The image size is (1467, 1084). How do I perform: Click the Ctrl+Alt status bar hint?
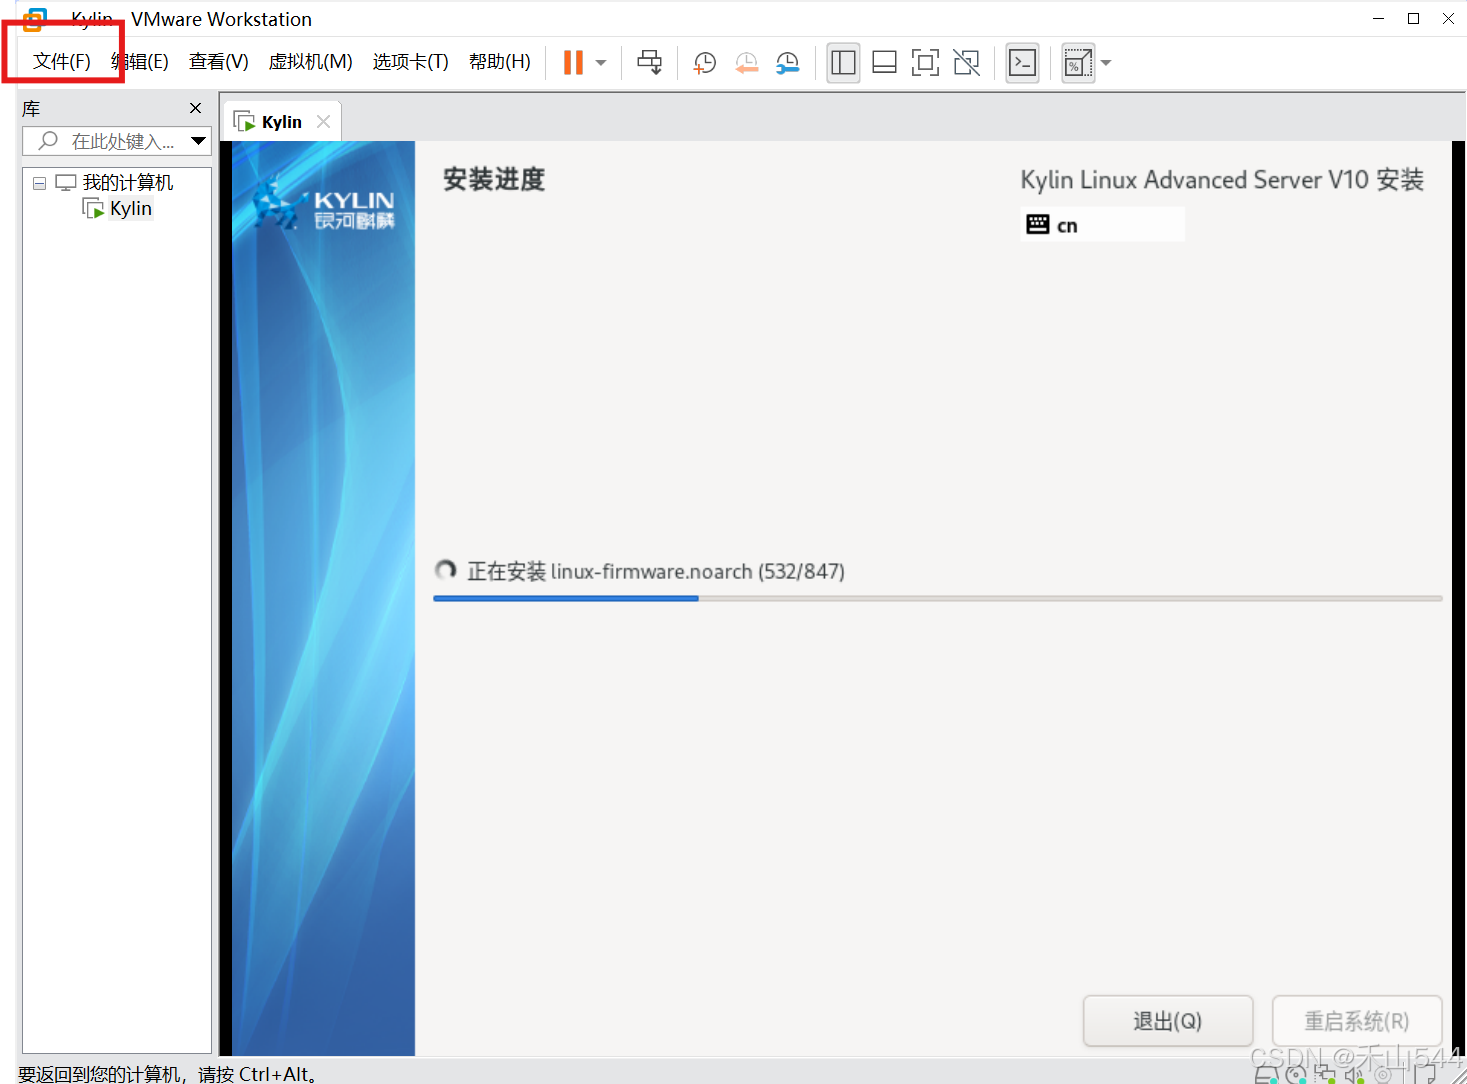click(168, 1074)
